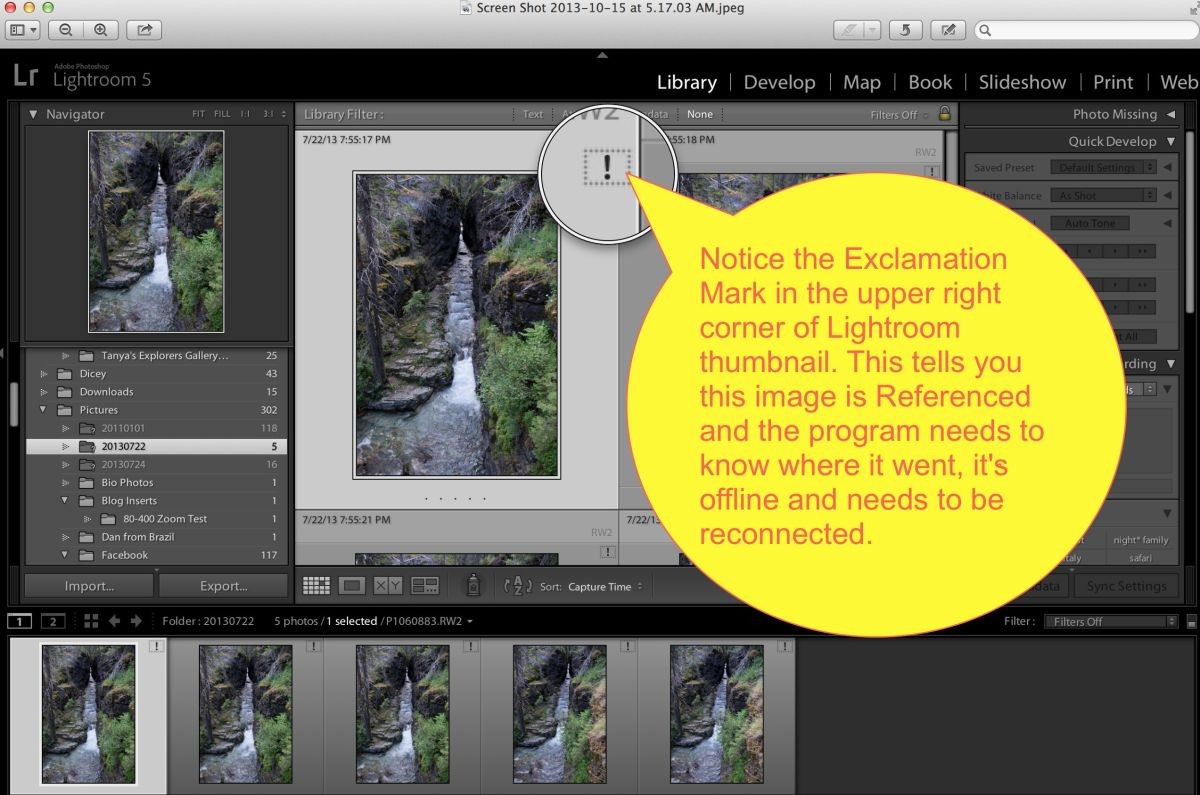Toggle the Library Filter lock icon
Screen dimensions: 1200x795
coord(943,114)
